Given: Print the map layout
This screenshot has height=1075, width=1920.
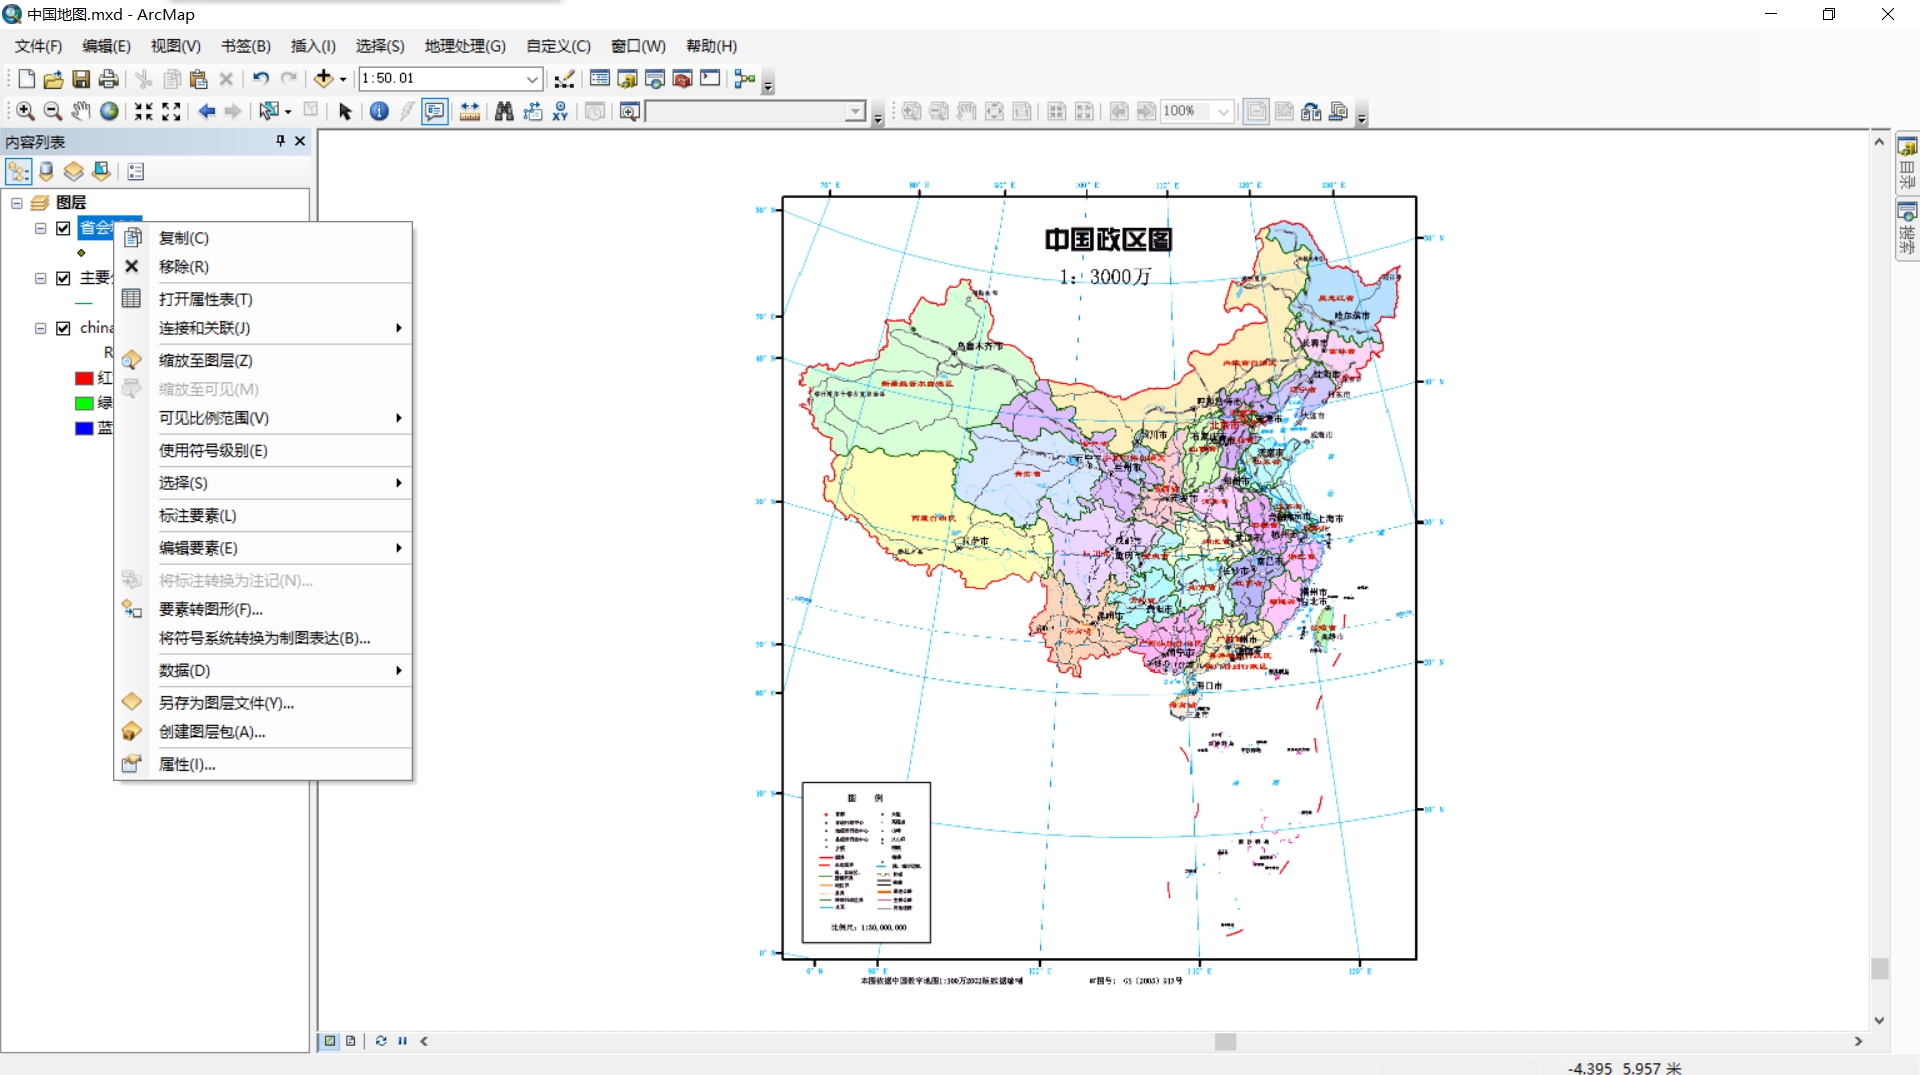Looking at the screenshot, I should click(x=108, y=79).
